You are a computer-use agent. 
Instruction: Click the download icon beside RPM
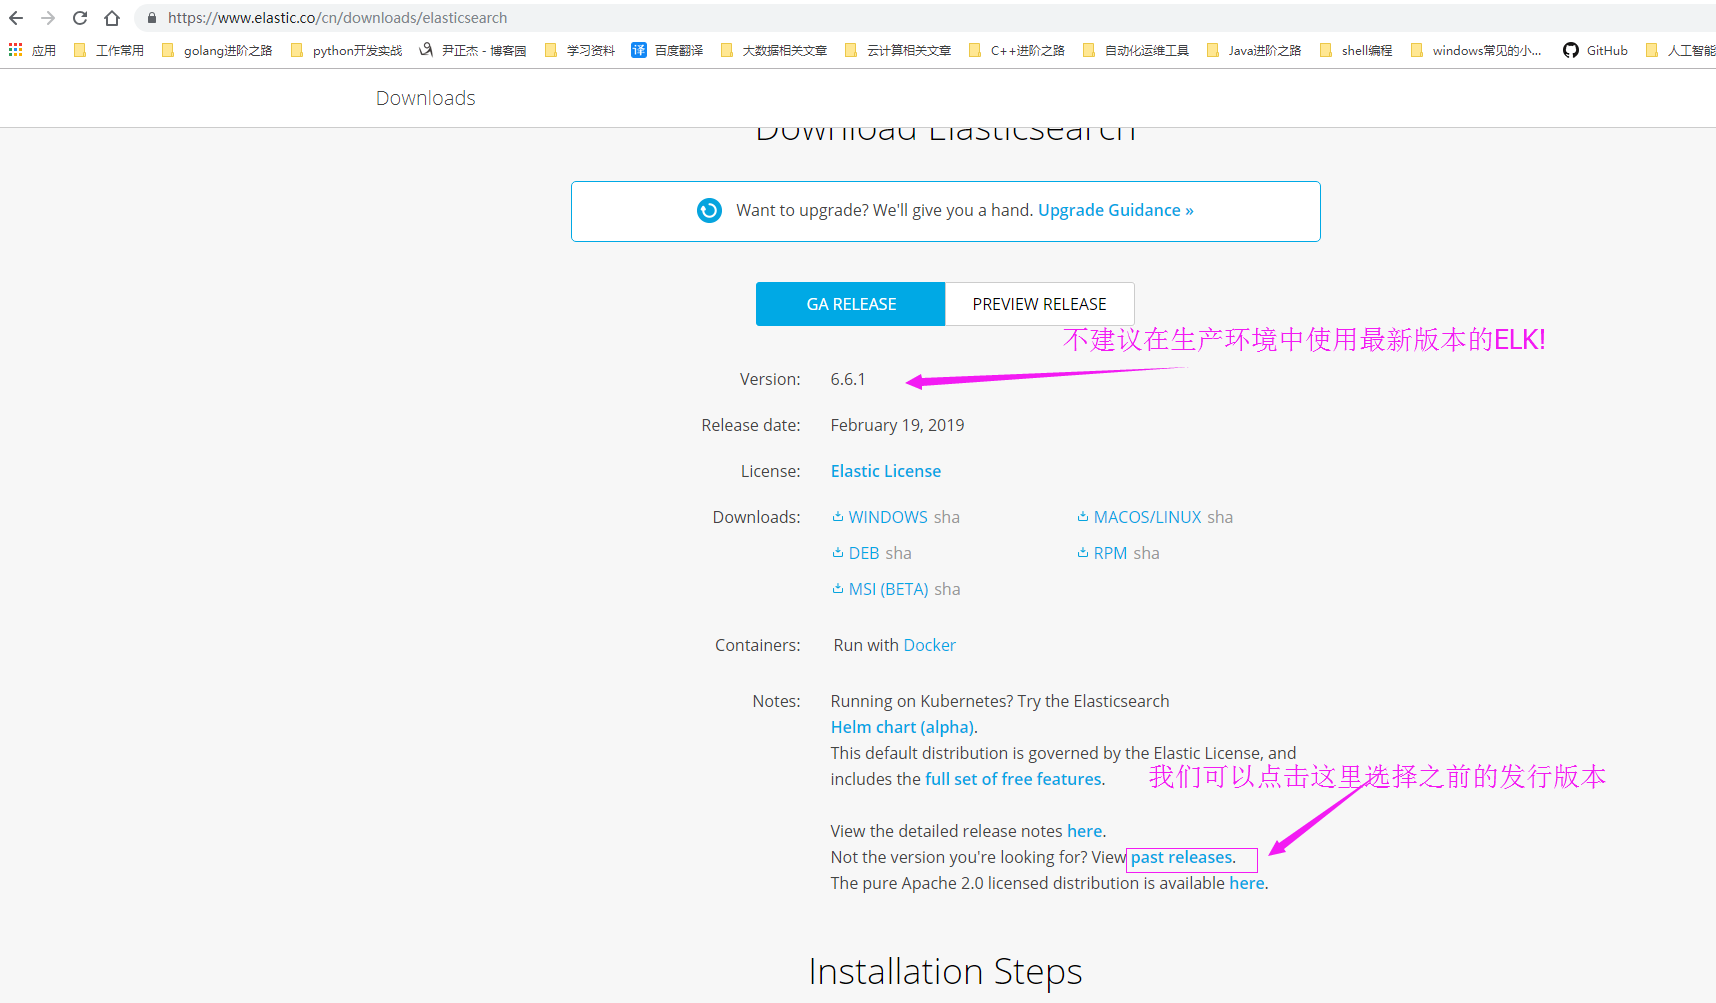1083,553
